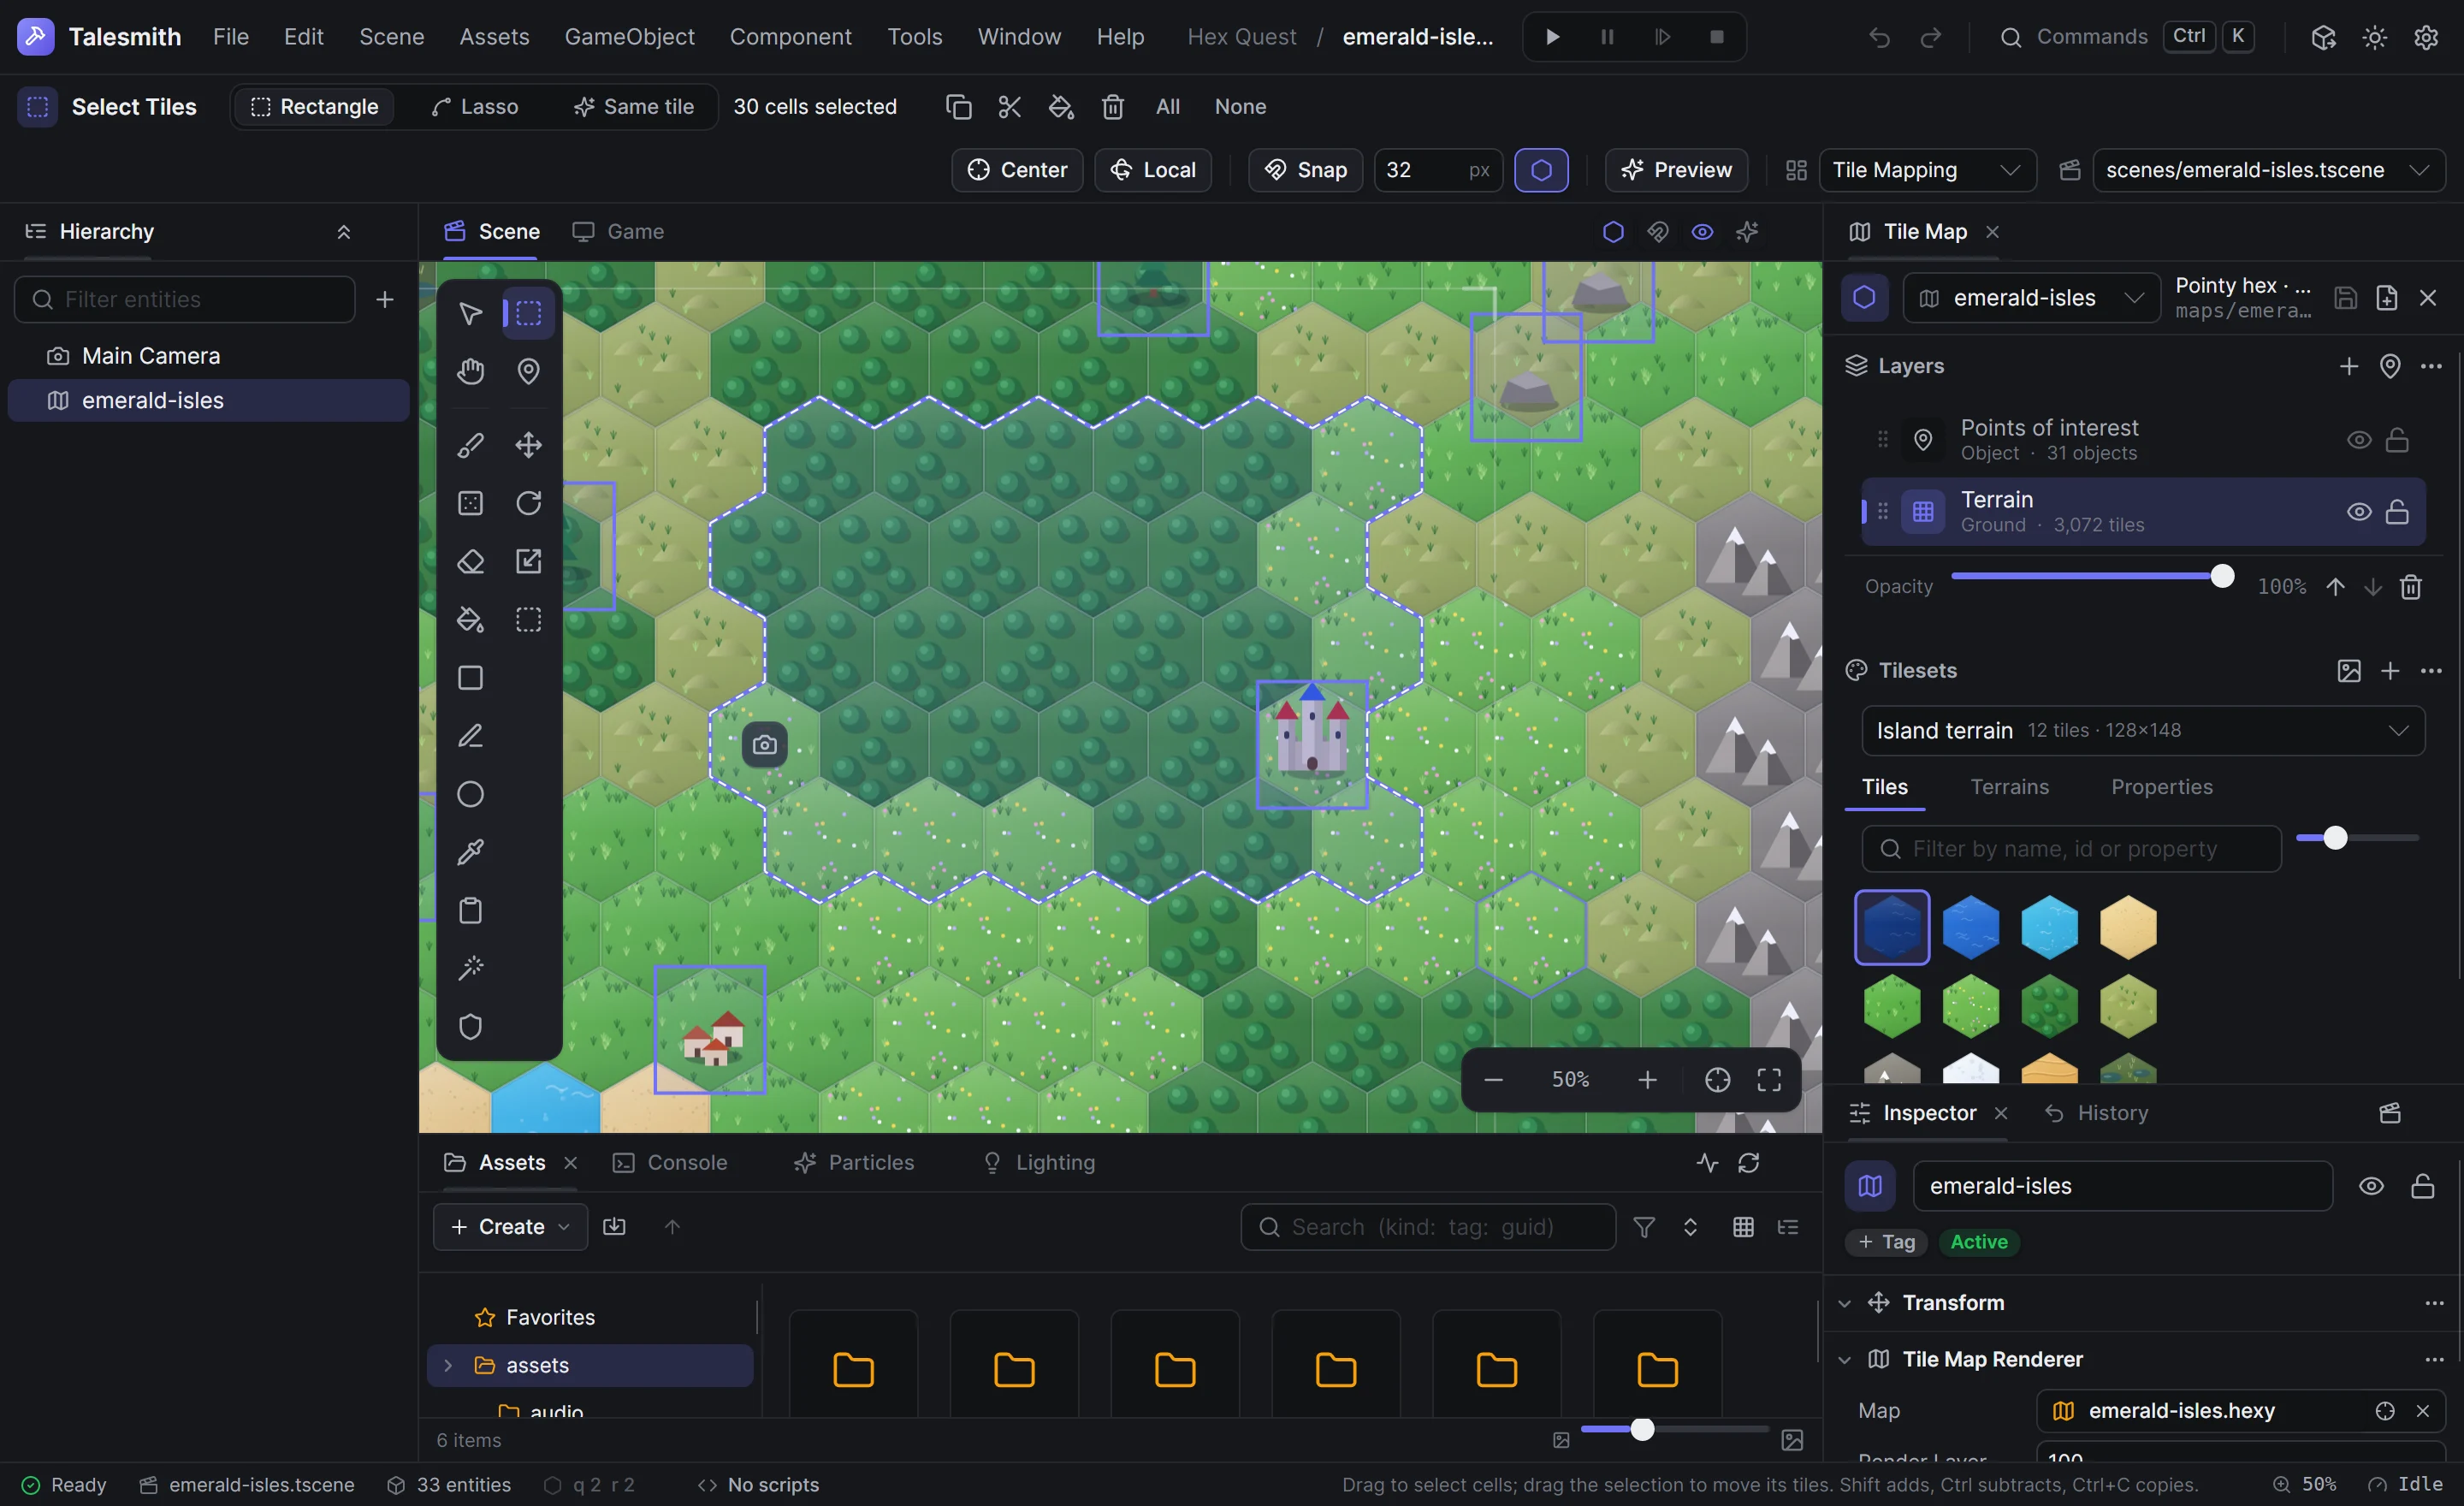Fit view with the fullscreen icon
Image resolution: width=2464 pixels, height=1506 pixels.
(x=1769, y=1080)
